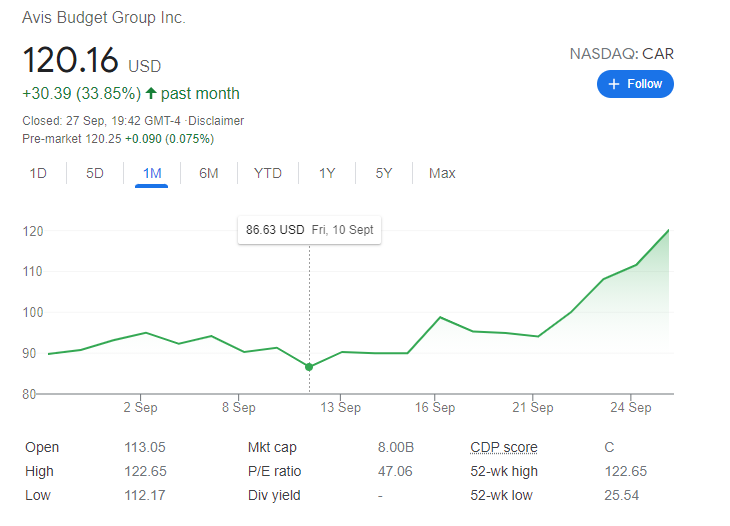Click the Mkt cap value 8.00B
730x526 pixels.
pyautogui.click(x=396, y=447)
